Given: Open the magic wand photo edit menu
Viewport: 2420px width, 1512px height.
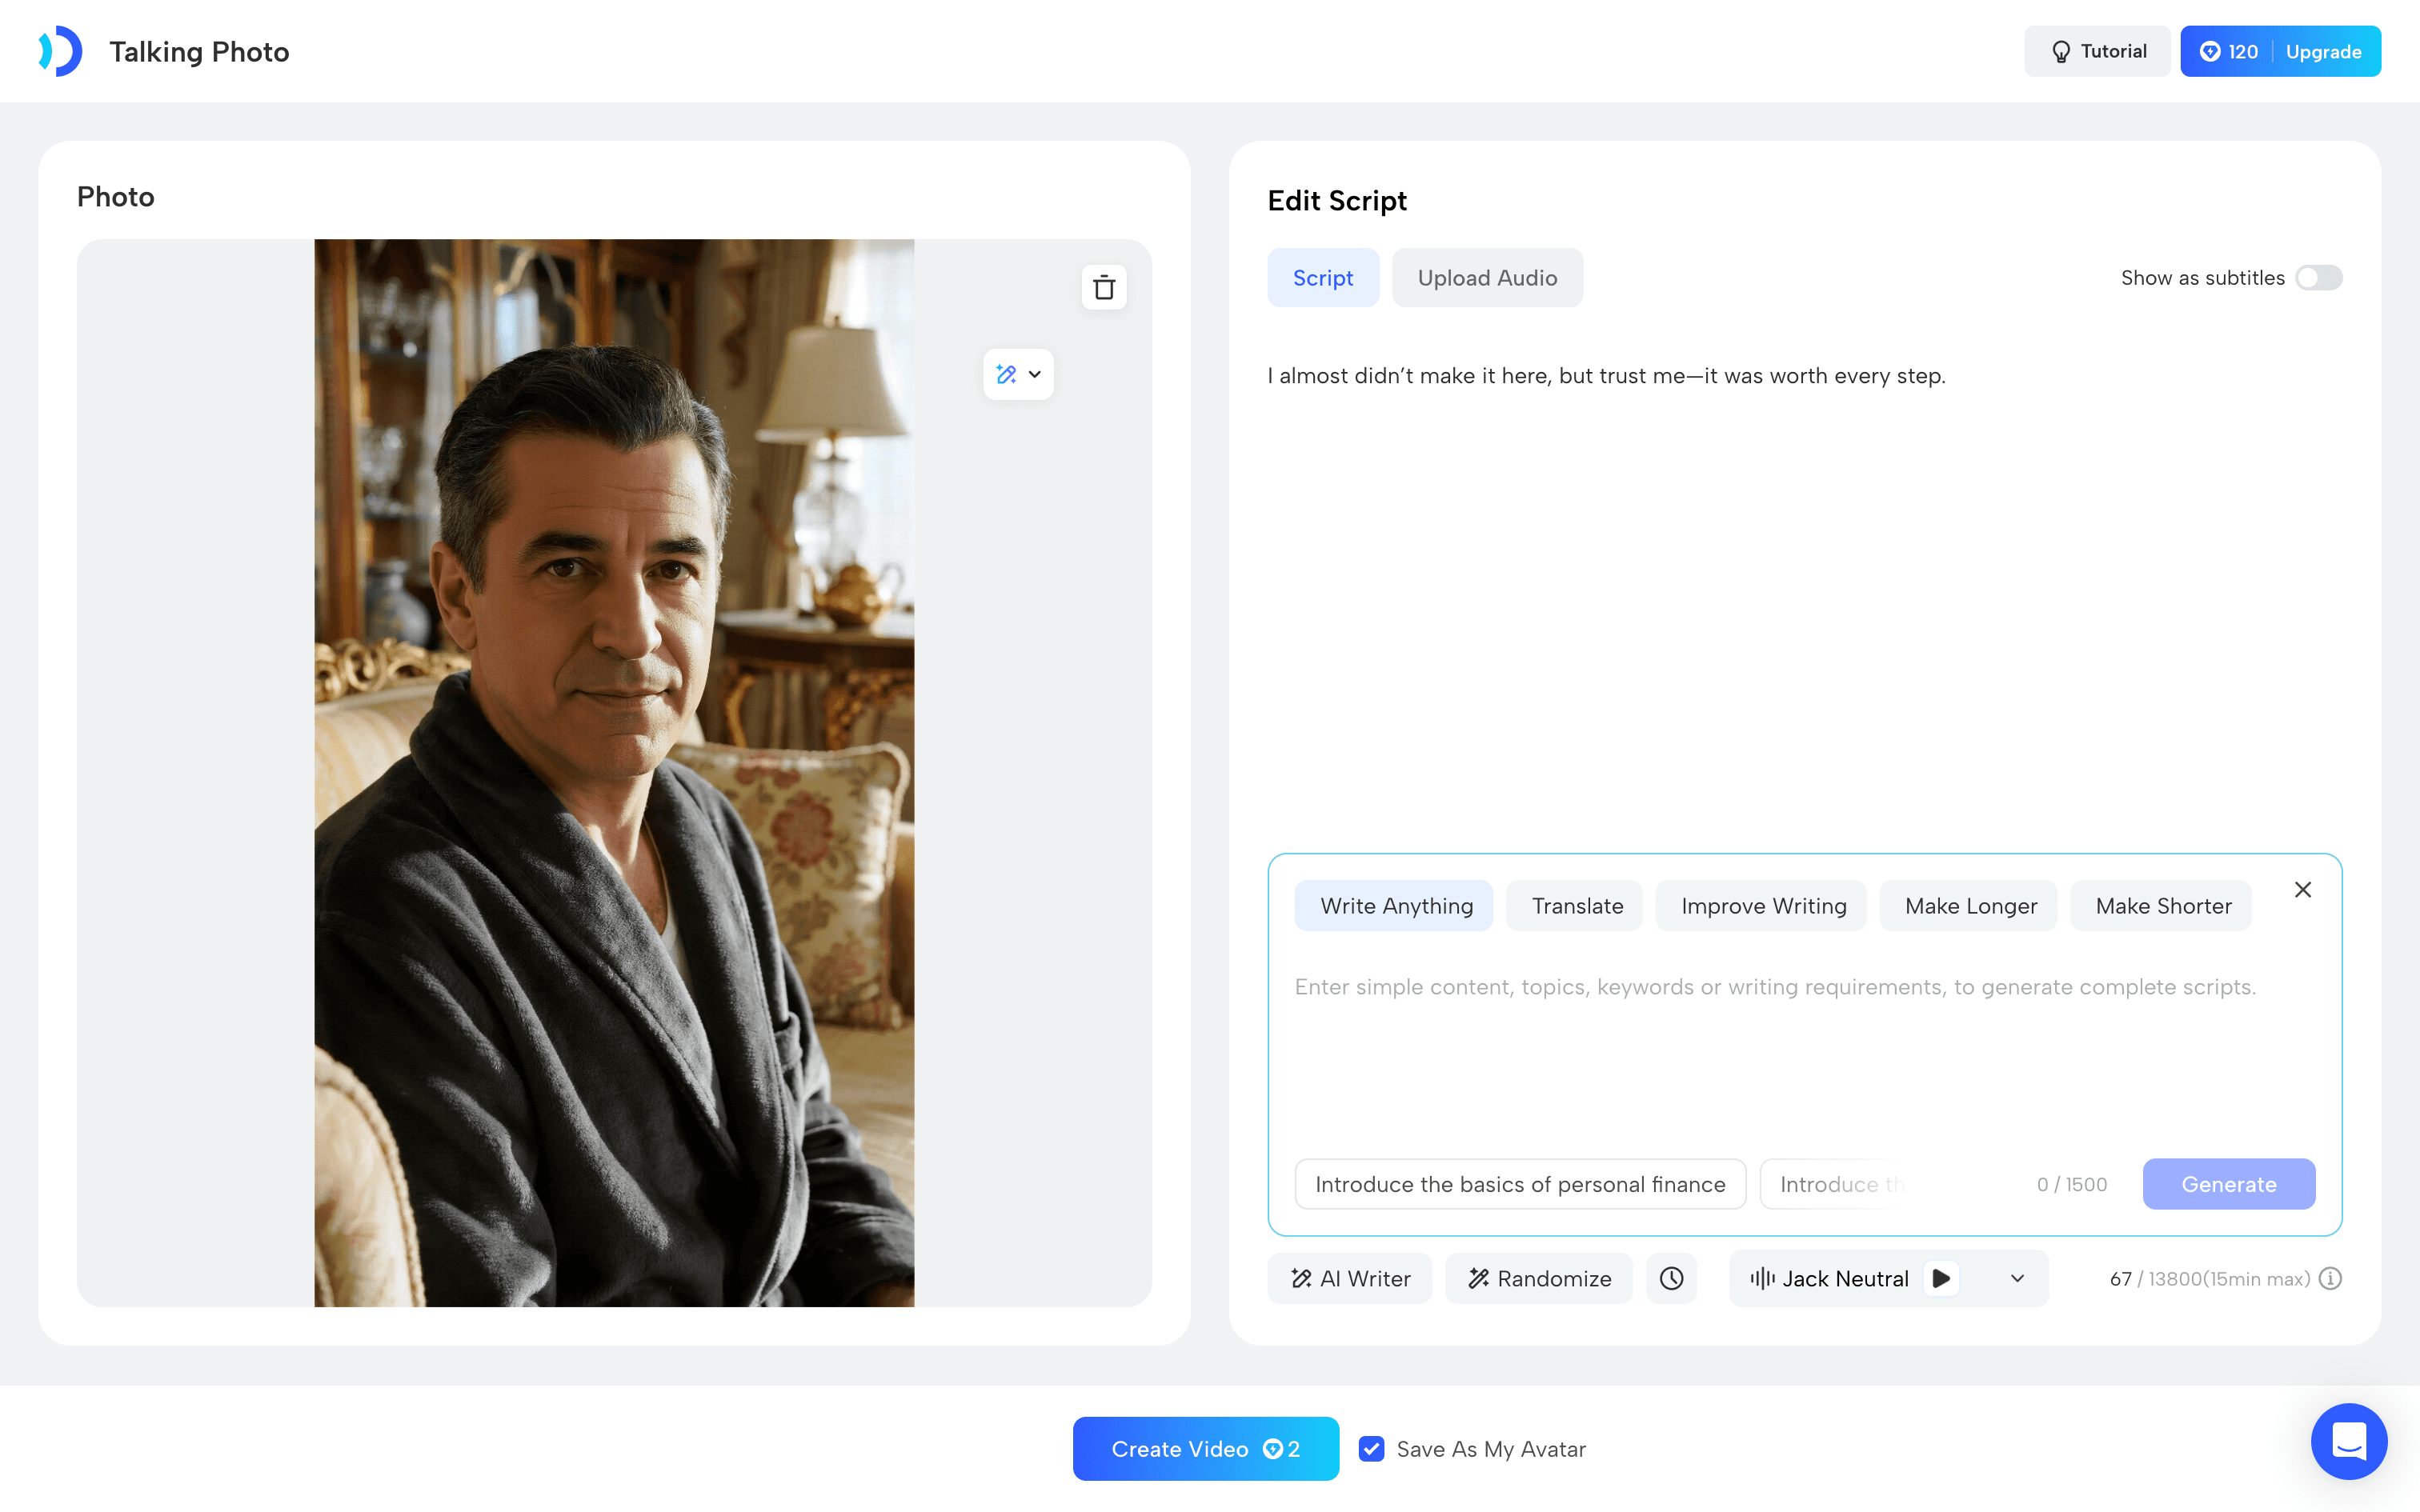Looking at the screenshot, I should [x=1018, y=375].
